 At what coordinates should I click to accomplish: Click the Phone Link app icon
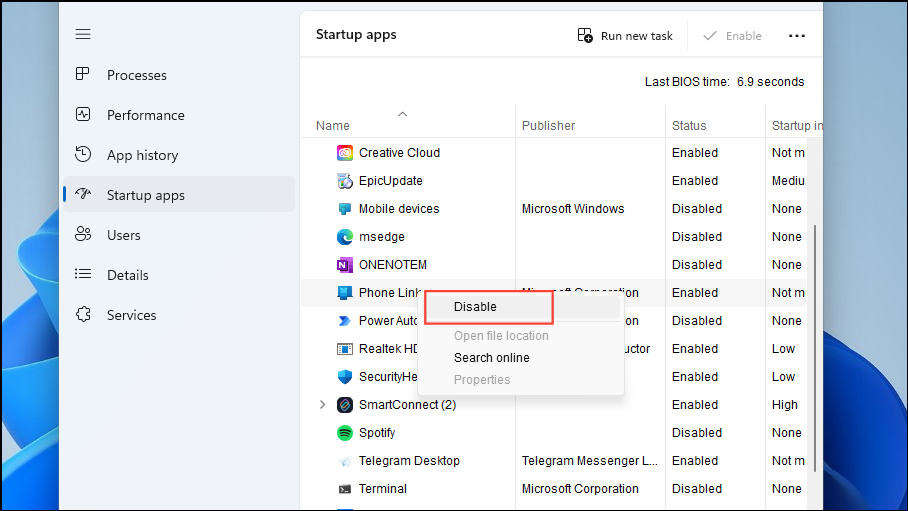point(345,293)
